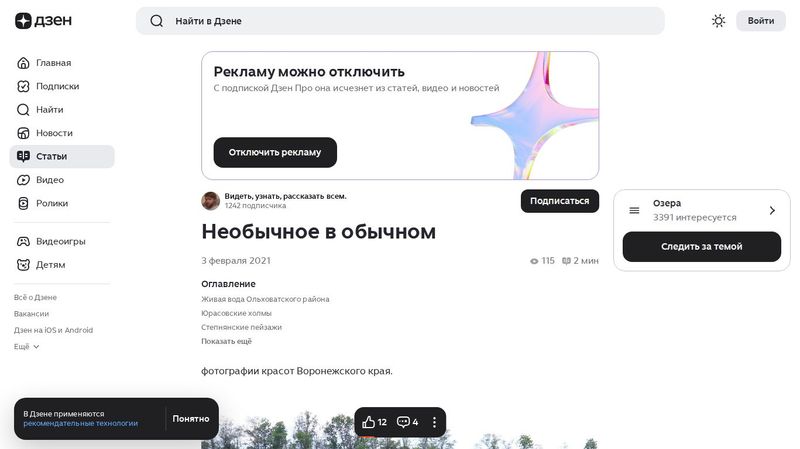800x449 pixels.
Task: Expand contents with 'Показать ещё'
Action: (x=226, y=341)
